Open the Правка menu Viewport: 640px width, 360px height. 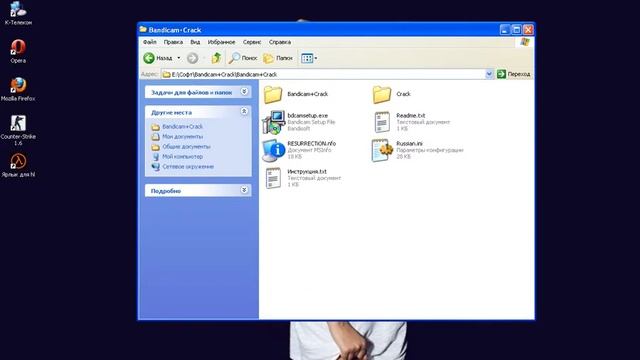pos(173,42)
